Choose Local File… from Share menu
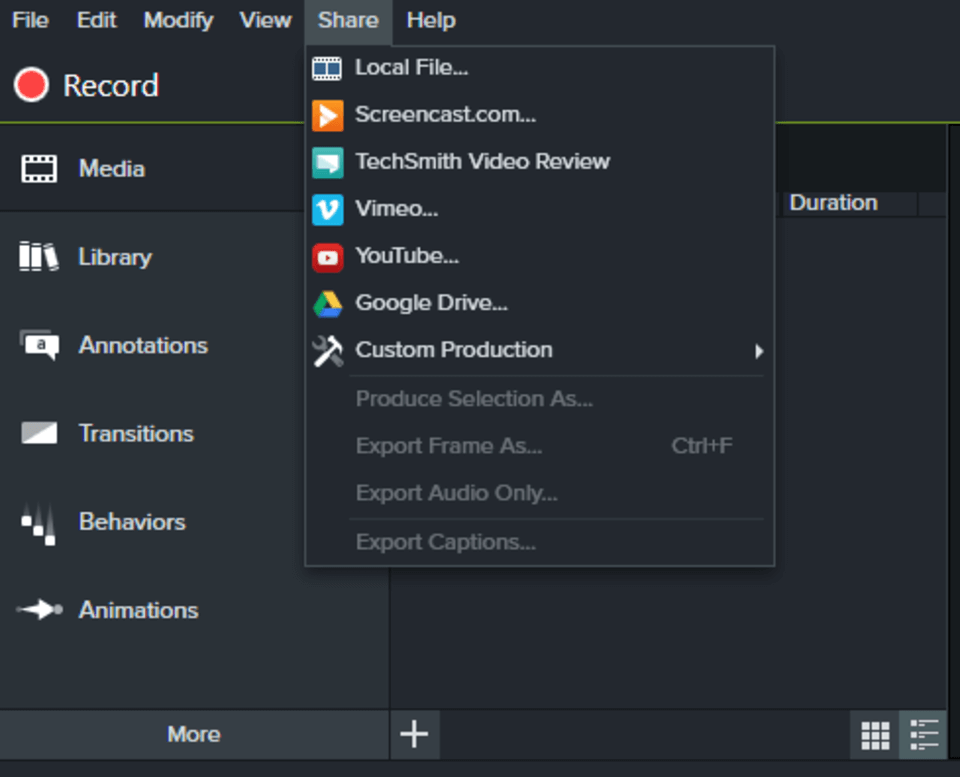The width and height of the screenshot is (960, 777). [411, 68]
